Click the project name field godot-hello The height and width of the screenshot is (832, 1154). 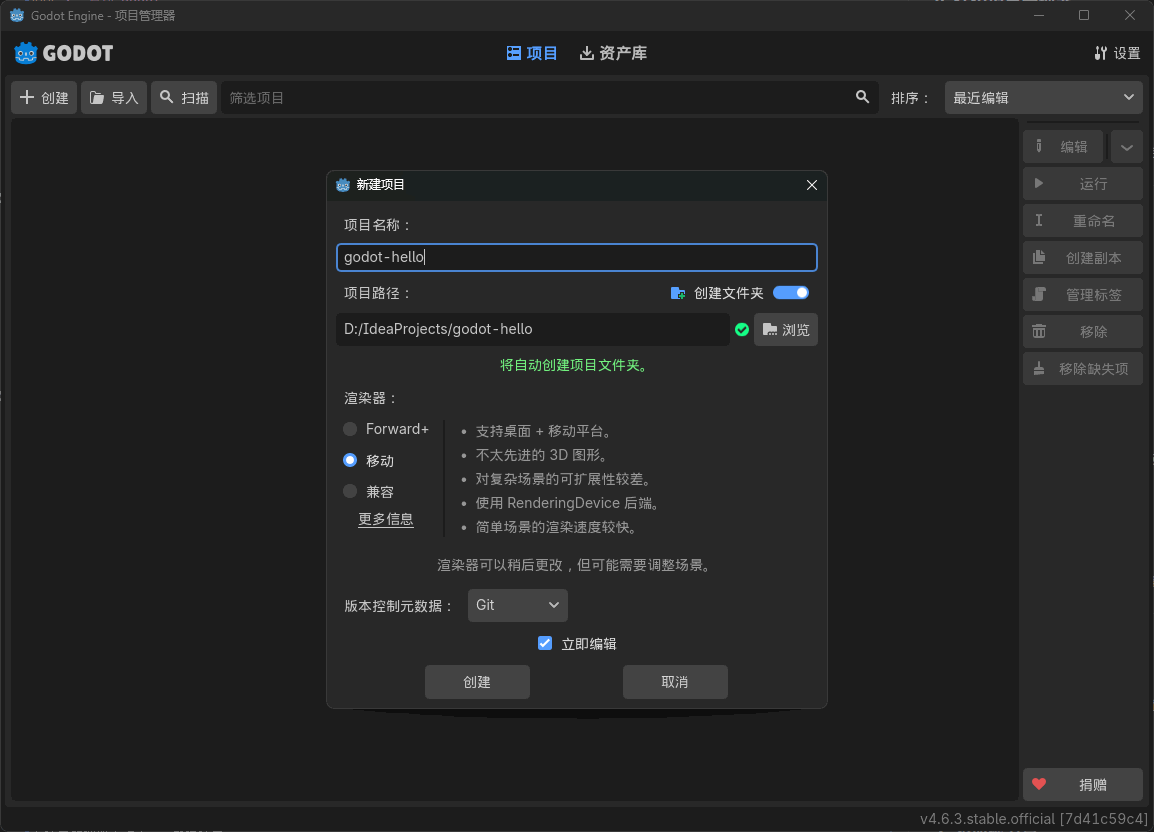[x=576, y=257]
